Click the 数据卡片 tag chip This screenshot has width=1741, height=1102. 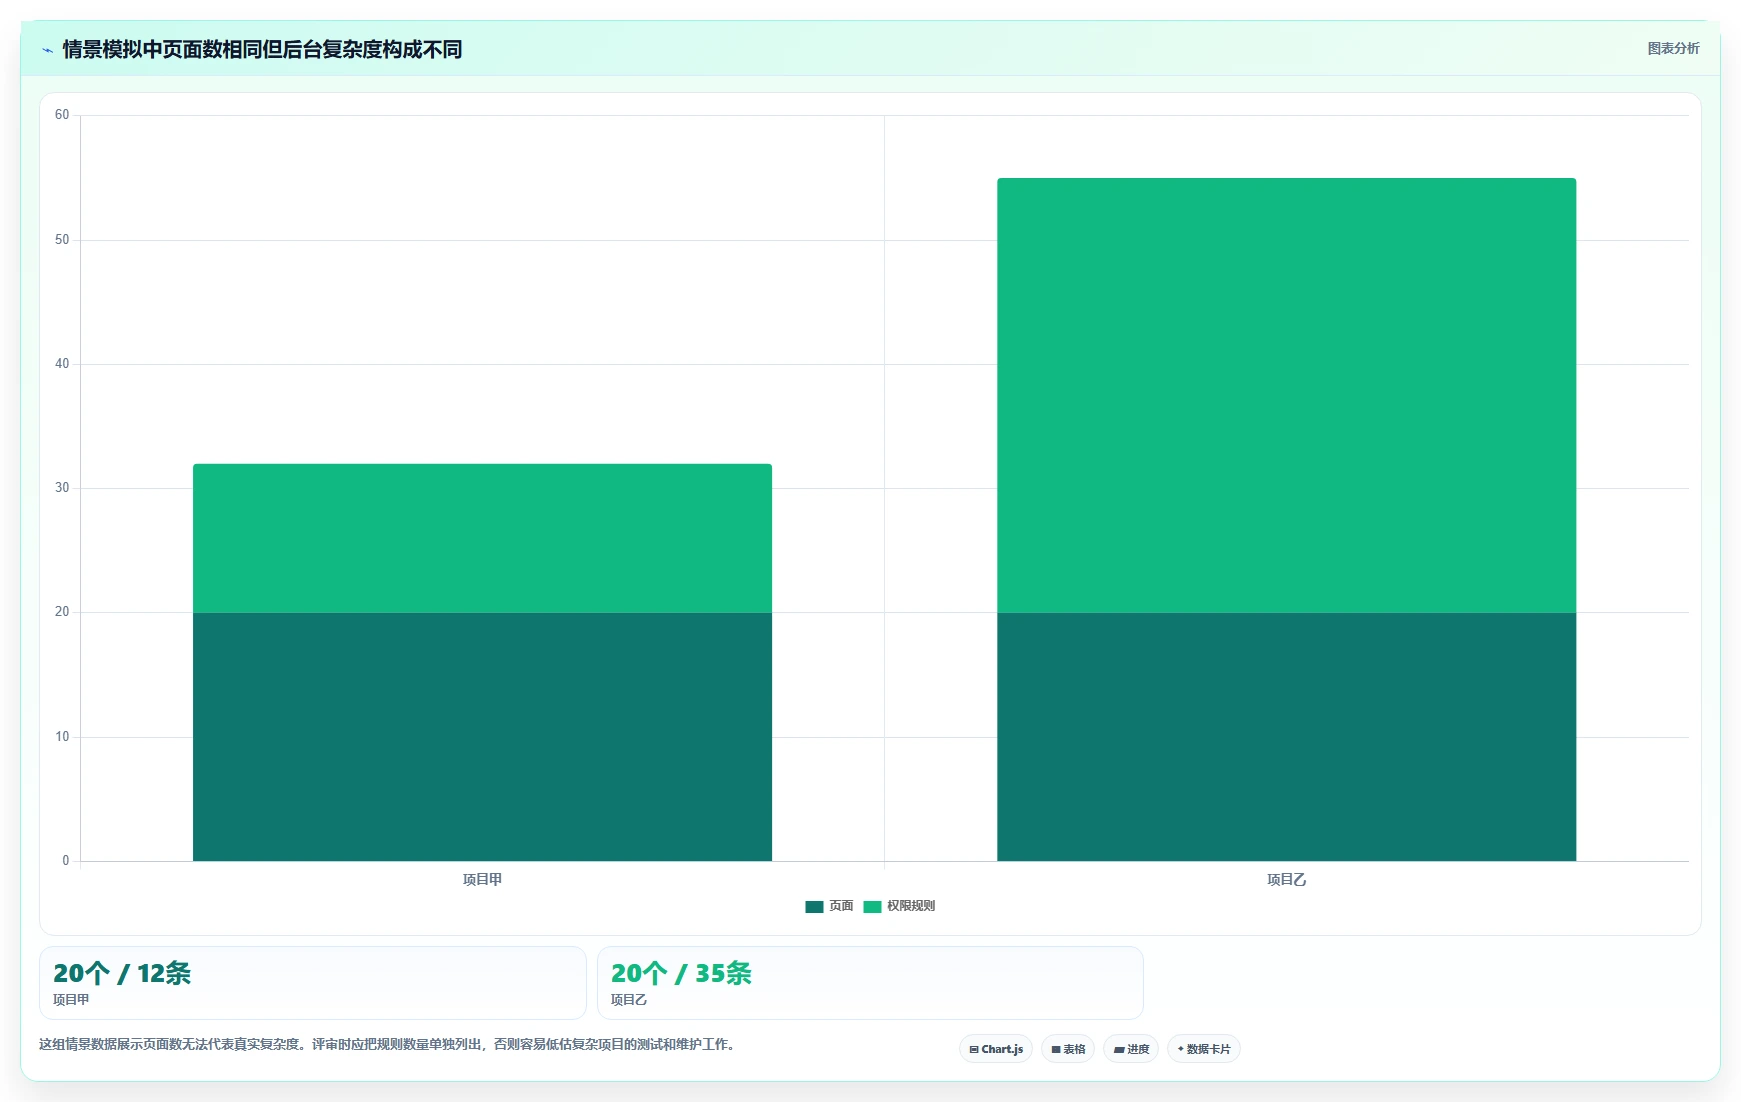point(1204,1049)
